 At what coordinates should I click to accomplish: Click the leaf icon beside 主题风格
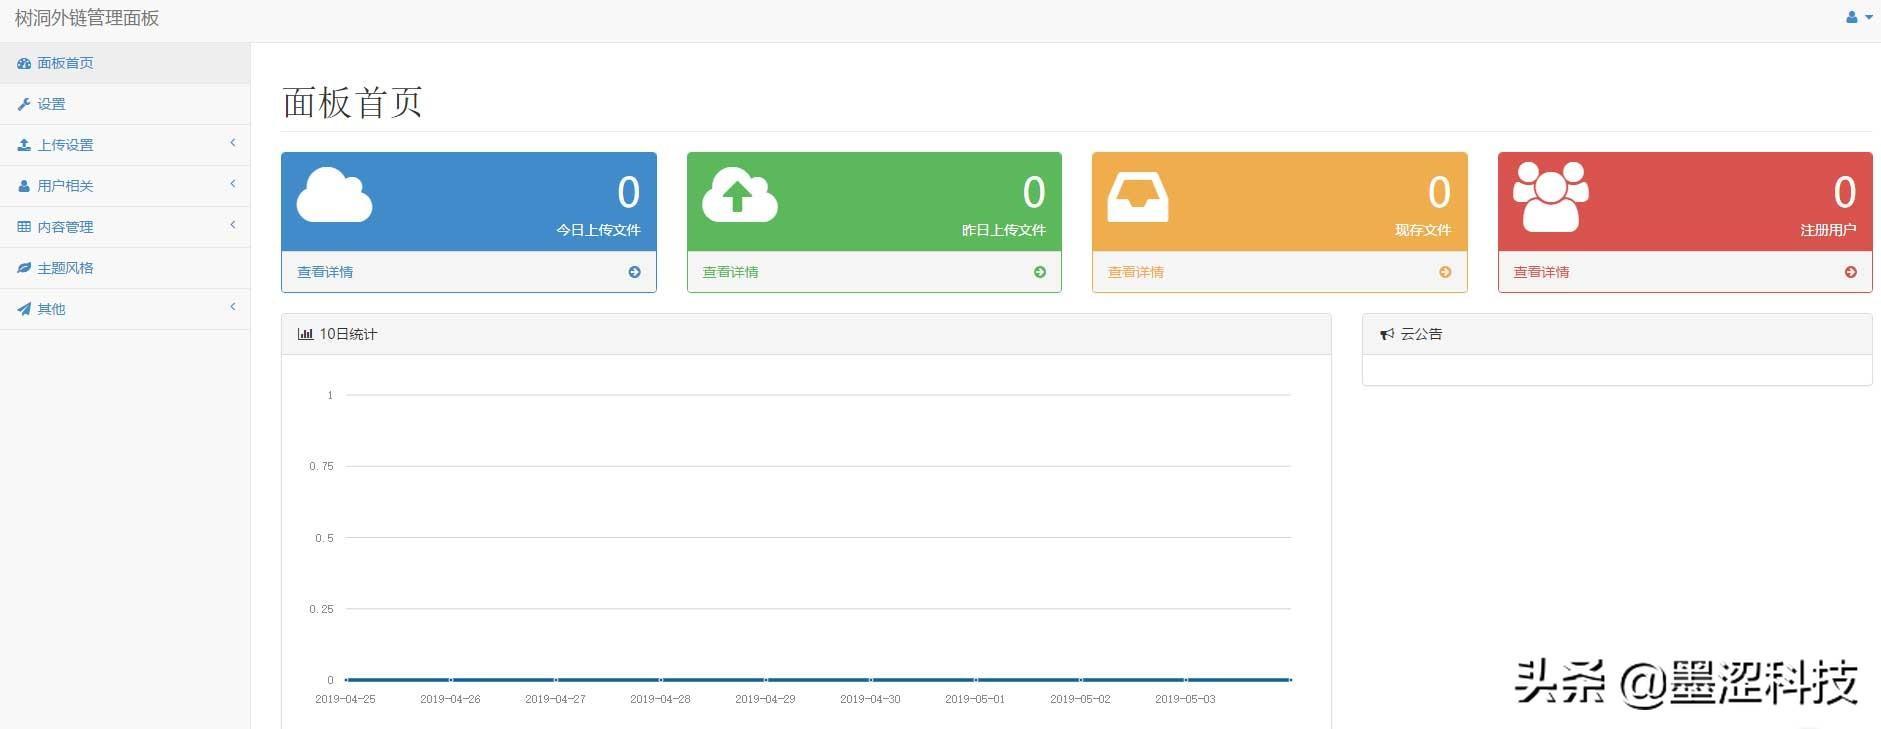pos(24,268)
